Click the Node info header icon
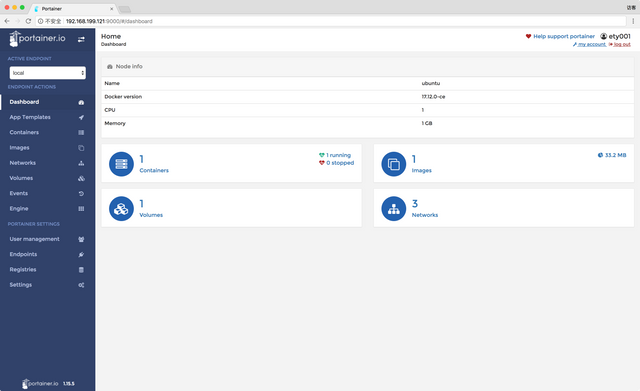This screenshot has height=391, width=640. [x=109, y=67]
